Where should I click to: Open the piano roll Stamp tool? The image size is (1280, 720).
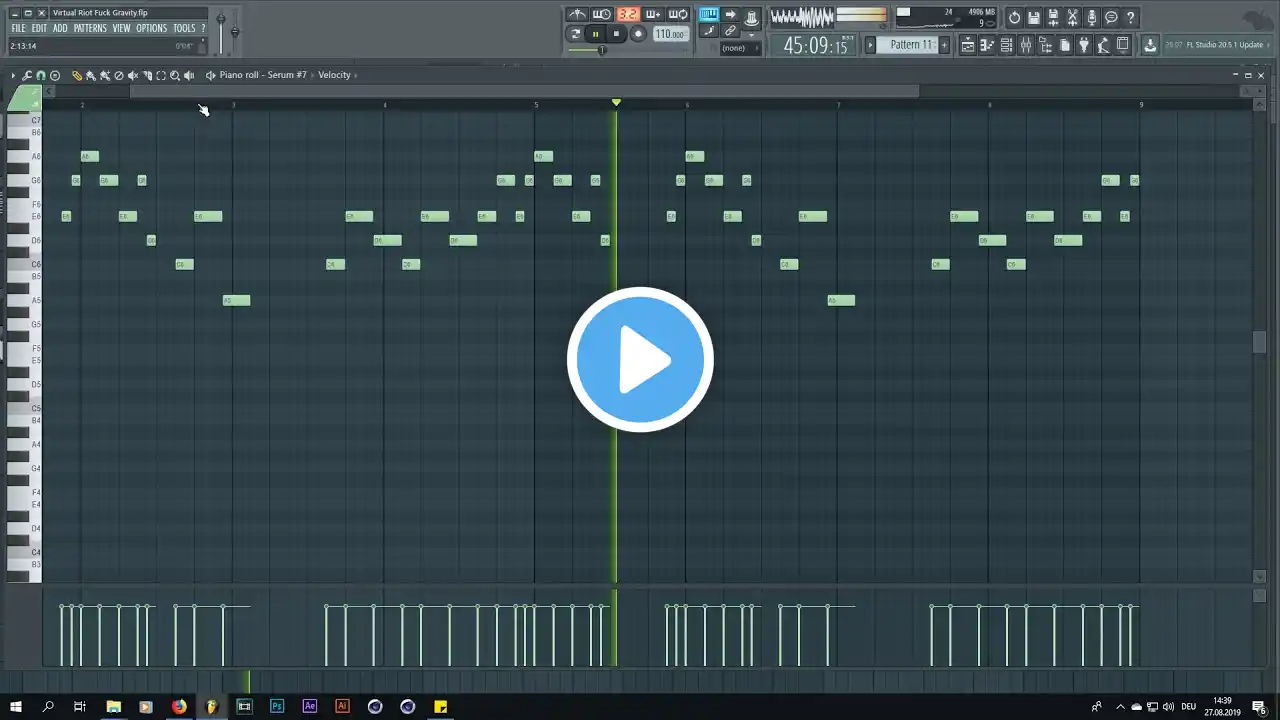[x=55, y=75]
